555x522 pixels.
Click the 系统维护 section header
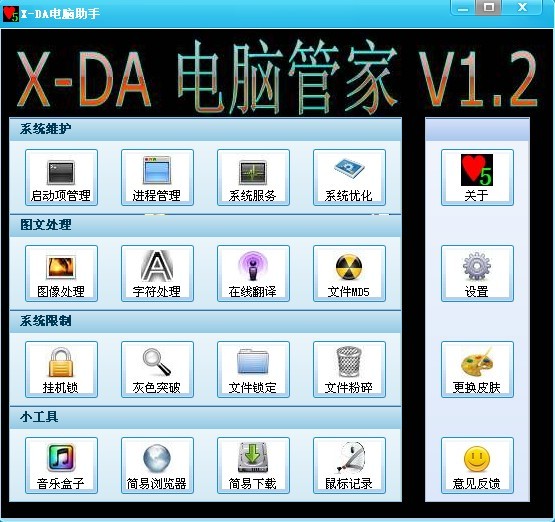205,129
